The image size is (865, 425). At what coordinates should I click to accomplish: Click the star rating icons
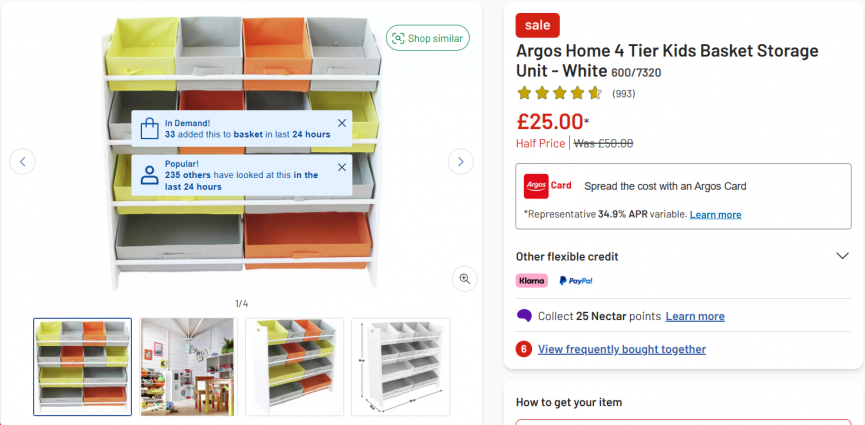coord(559,94)
